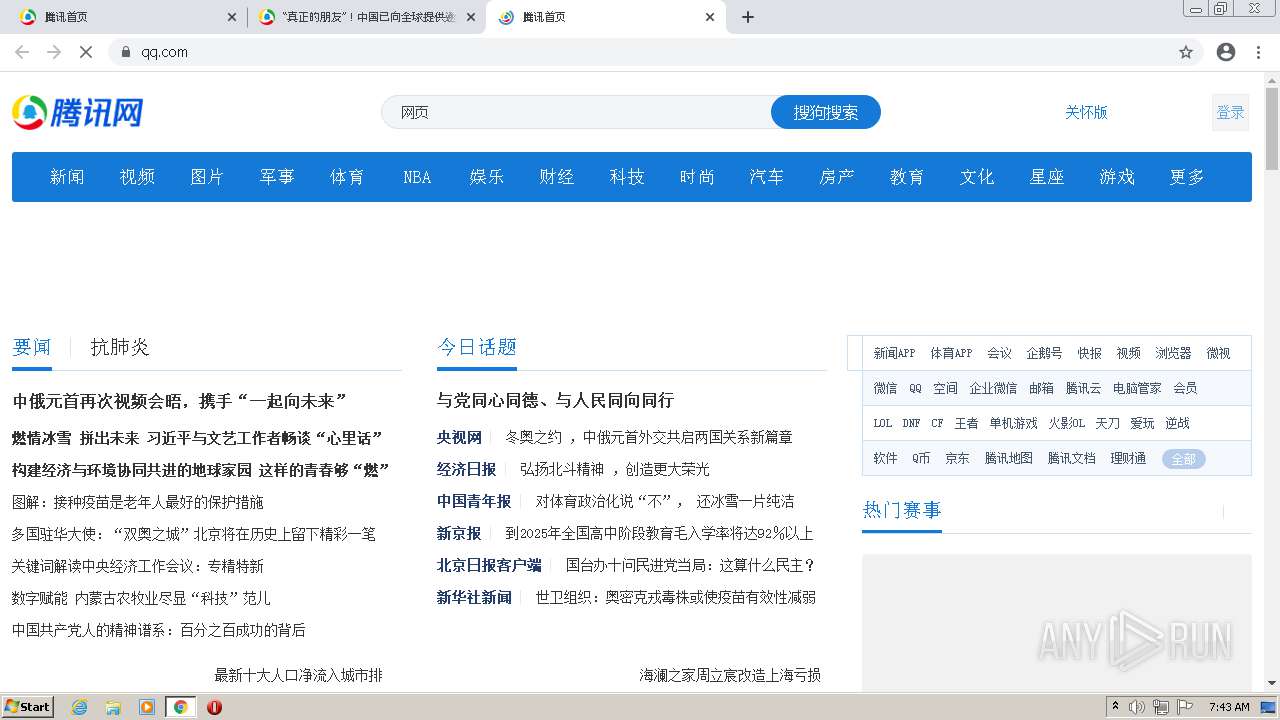Open Windows Start menu
Viewport: 1280px width, 720px height.
pyautogui.click(x=27, y=707)
